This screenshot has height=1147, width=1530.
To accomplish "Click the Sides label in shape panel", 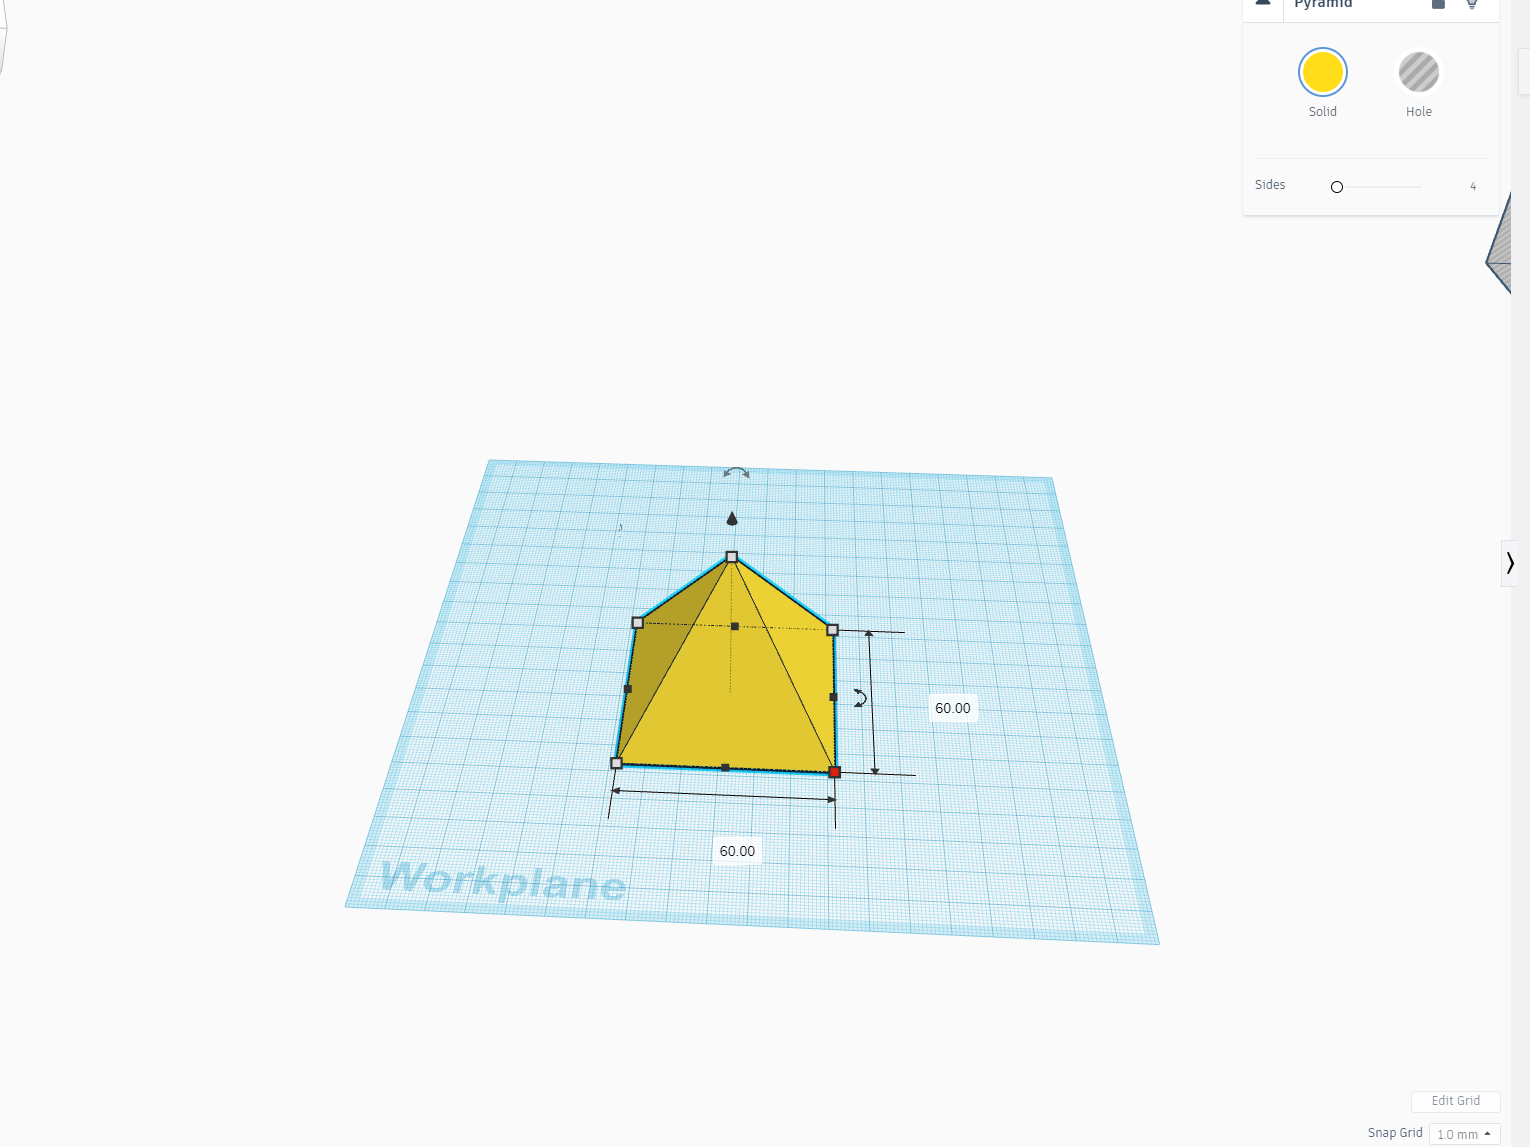I will pyautogui.click(x=1270, y=185).
